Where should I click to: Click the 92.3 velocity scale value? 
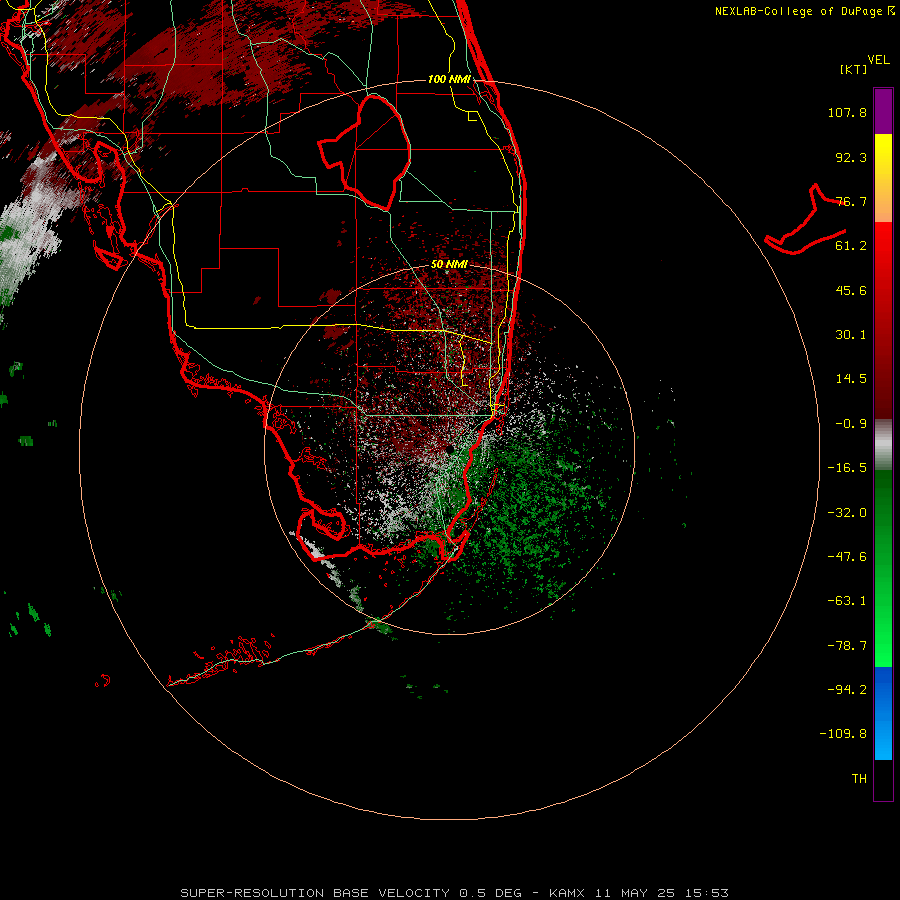coord(851,157)
